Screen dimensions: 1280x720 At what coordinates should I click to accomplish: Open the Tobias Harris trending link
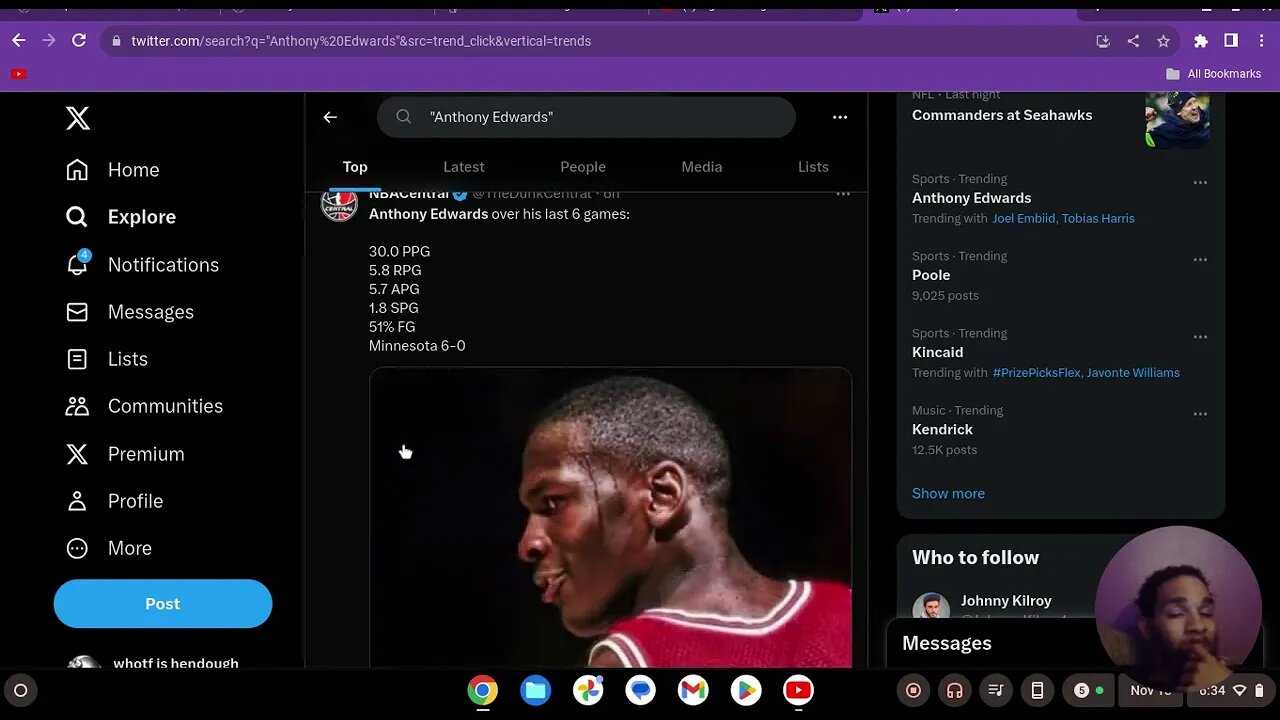click(1098, 218)
